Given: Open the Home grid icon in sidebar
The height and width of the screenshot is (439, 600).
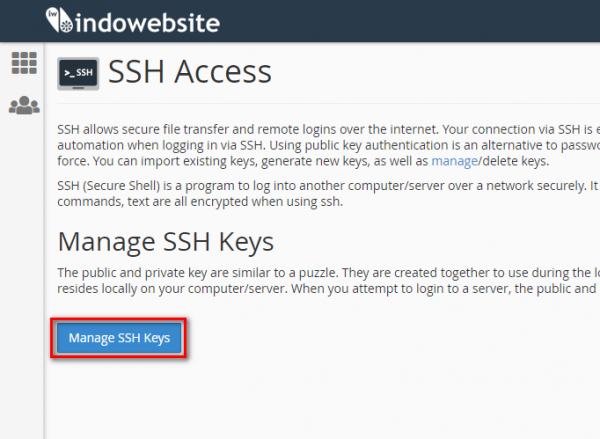Looking at the screenshot, I should (x=23, y=63).
